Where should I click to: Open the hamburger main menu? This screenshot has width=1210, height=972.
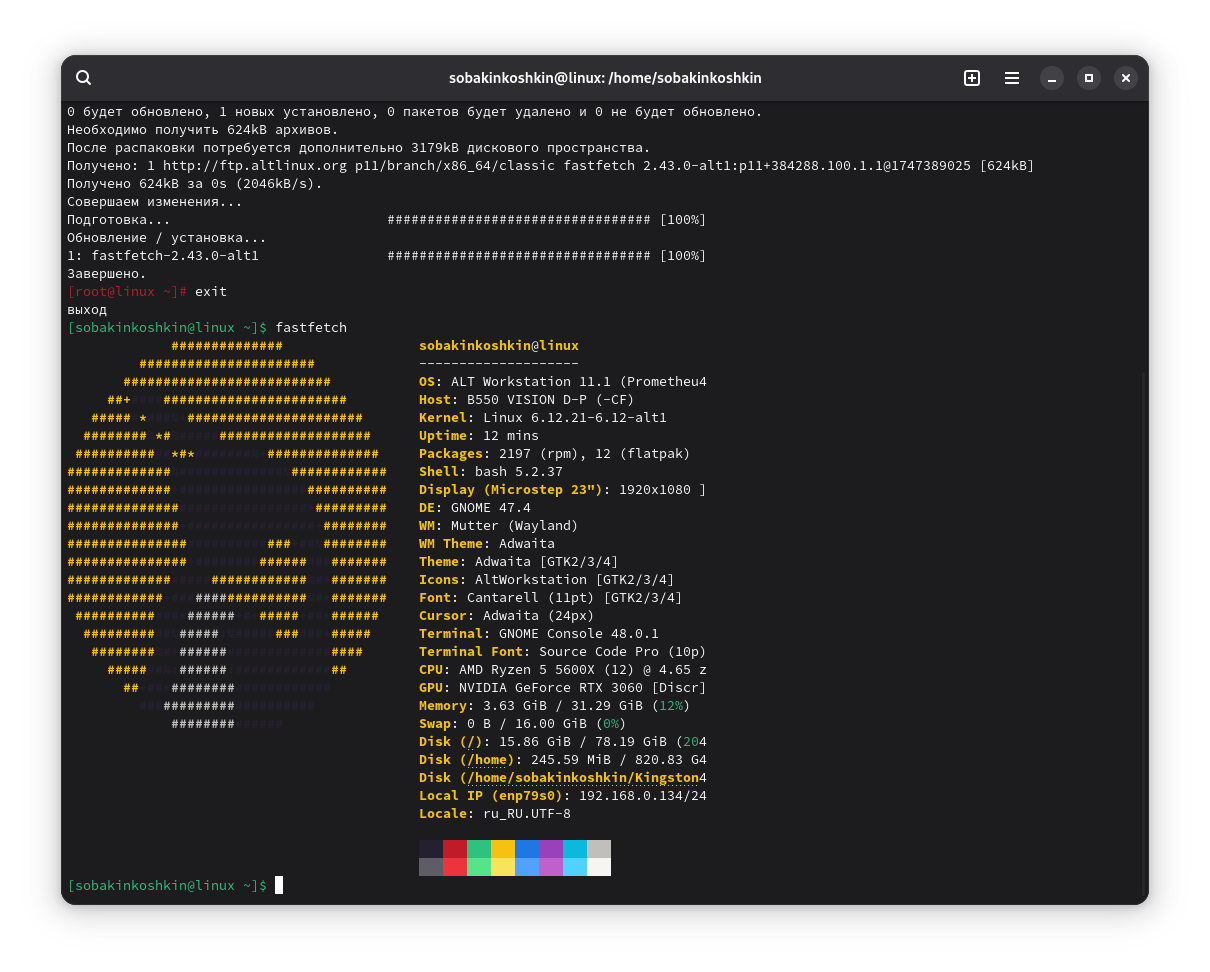[x=1012, y=78]
